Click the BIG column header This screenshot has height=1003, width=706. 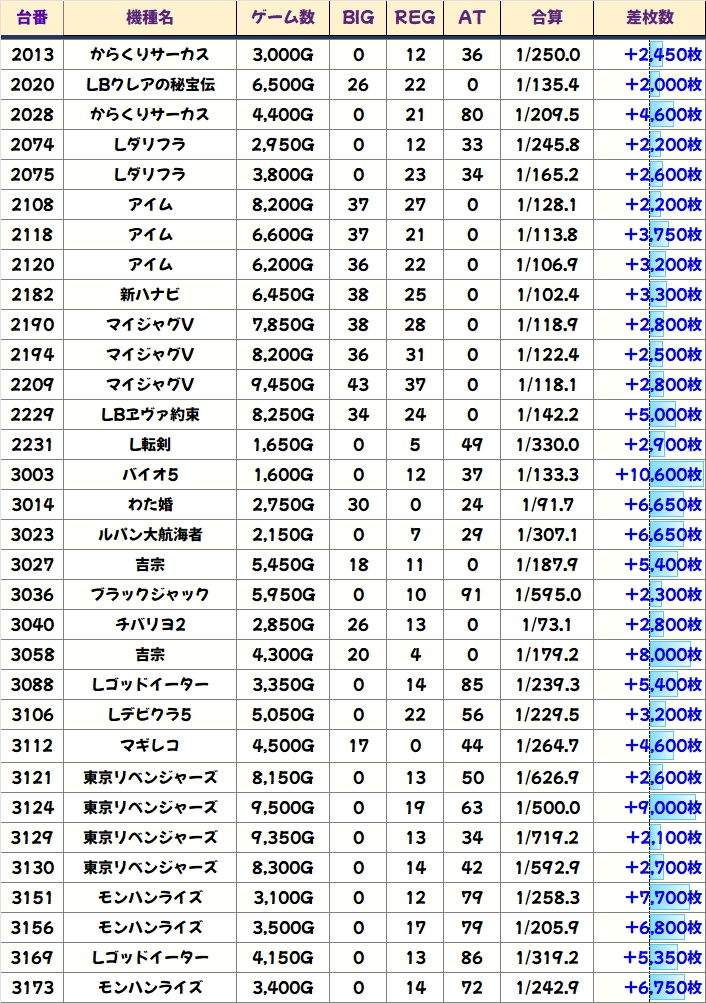click(x=358, y=18)
